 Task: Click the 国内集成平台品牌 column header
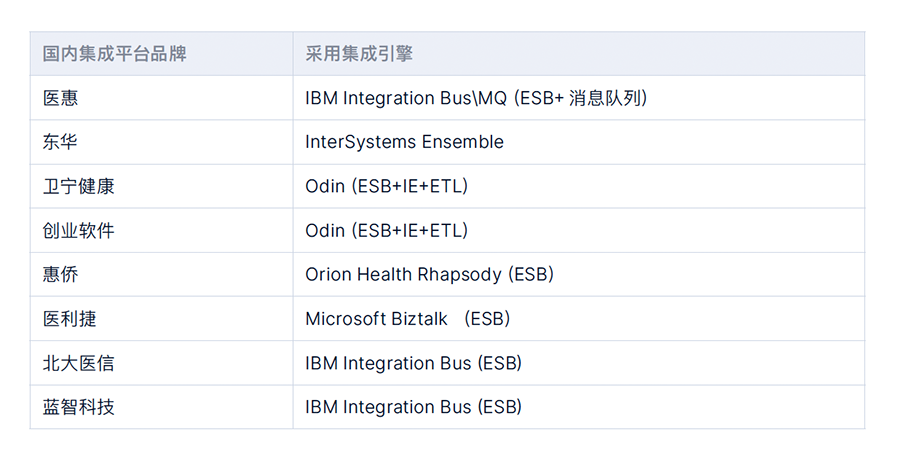[161, 54]
